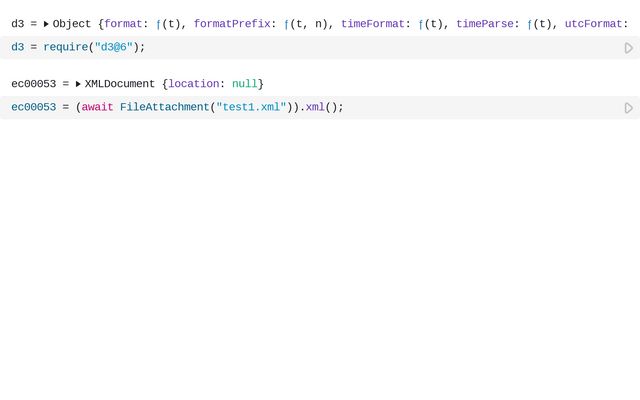The image size is (640, 400).
Task: Click the null value in XMLDocument output
Action: pyautogui.click(x=244, y=84)
